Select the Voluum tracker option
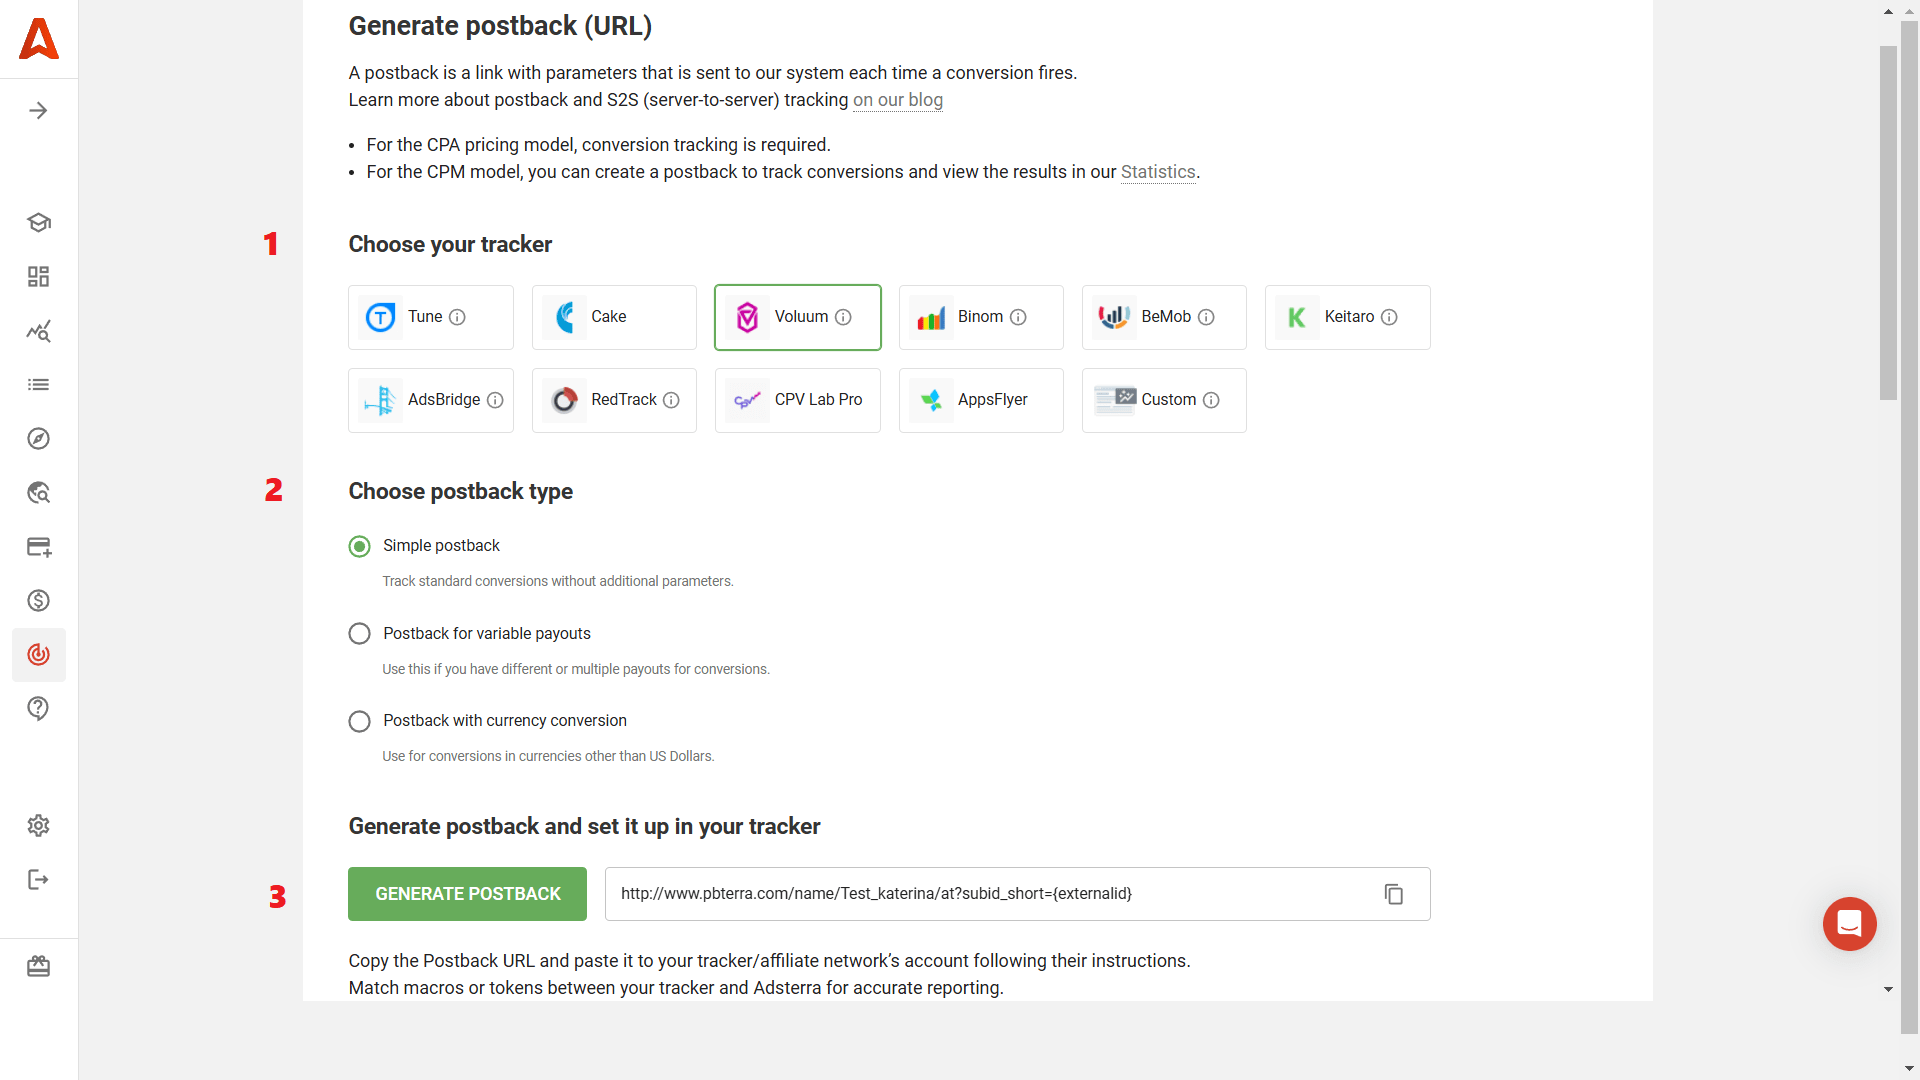1920x1080 pixels. pos(798,316)
